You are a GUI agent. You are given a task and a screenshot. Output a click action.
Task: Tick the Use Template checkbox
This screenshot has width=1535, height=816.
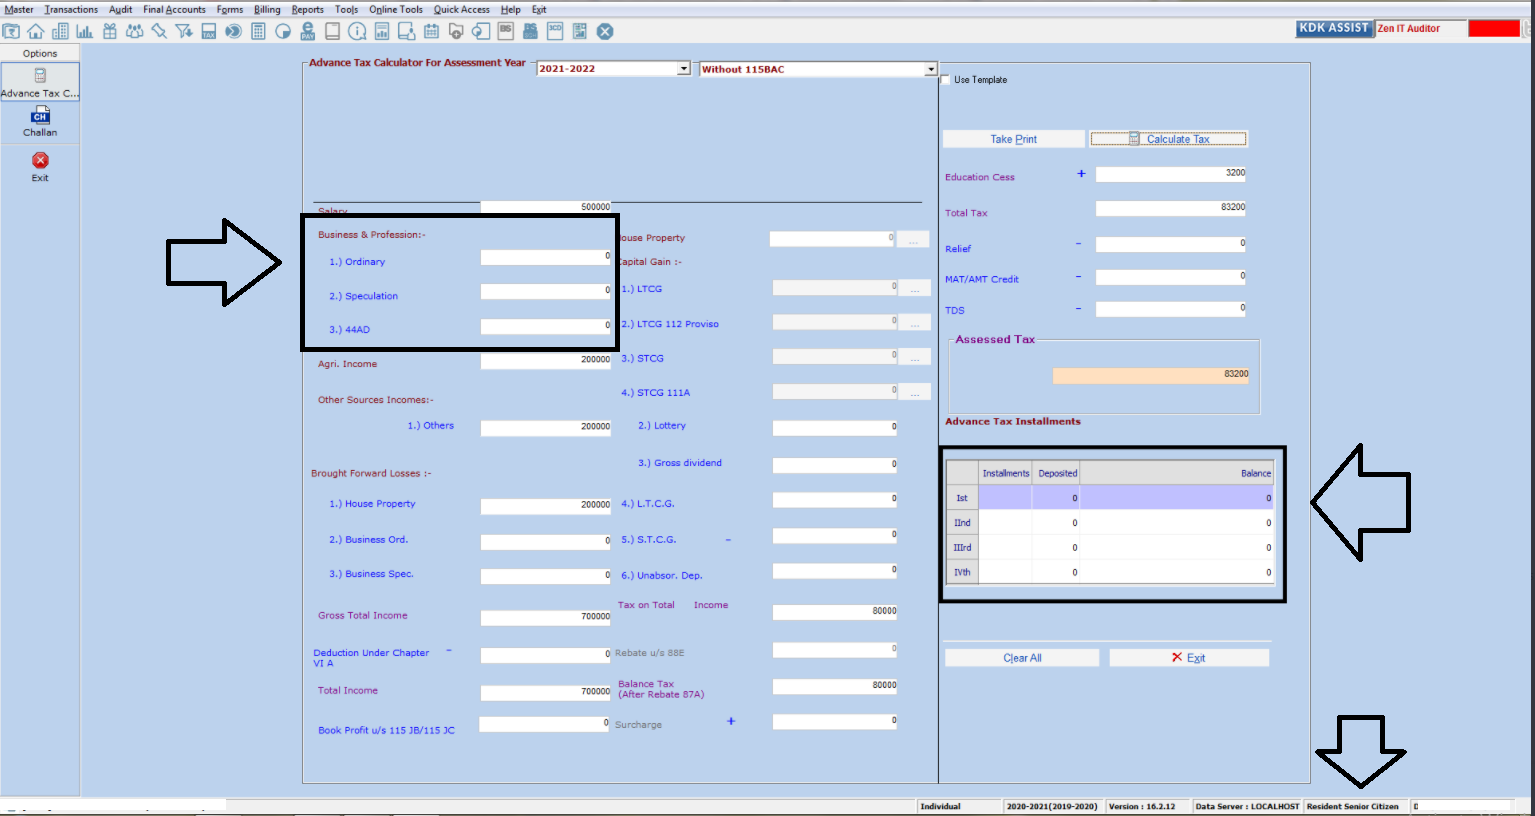tap(946, 79)
